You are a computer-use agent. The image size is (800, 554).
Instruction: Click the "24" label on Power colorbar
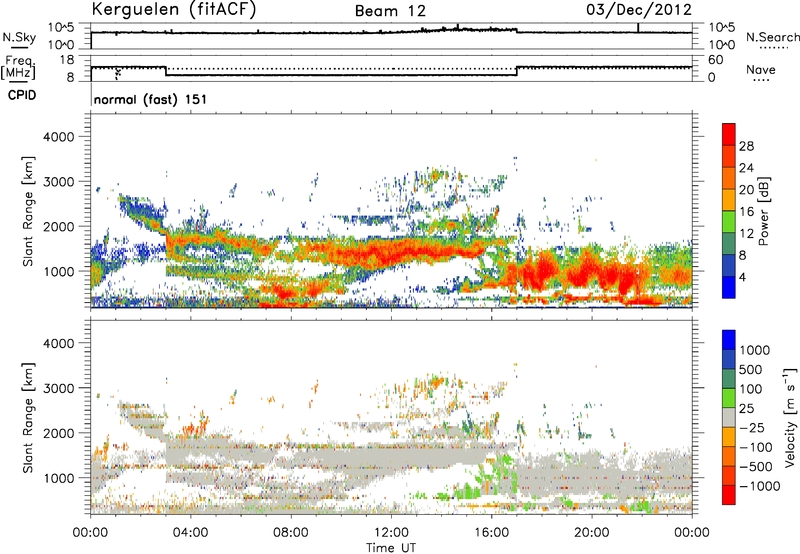click(746, 168)
